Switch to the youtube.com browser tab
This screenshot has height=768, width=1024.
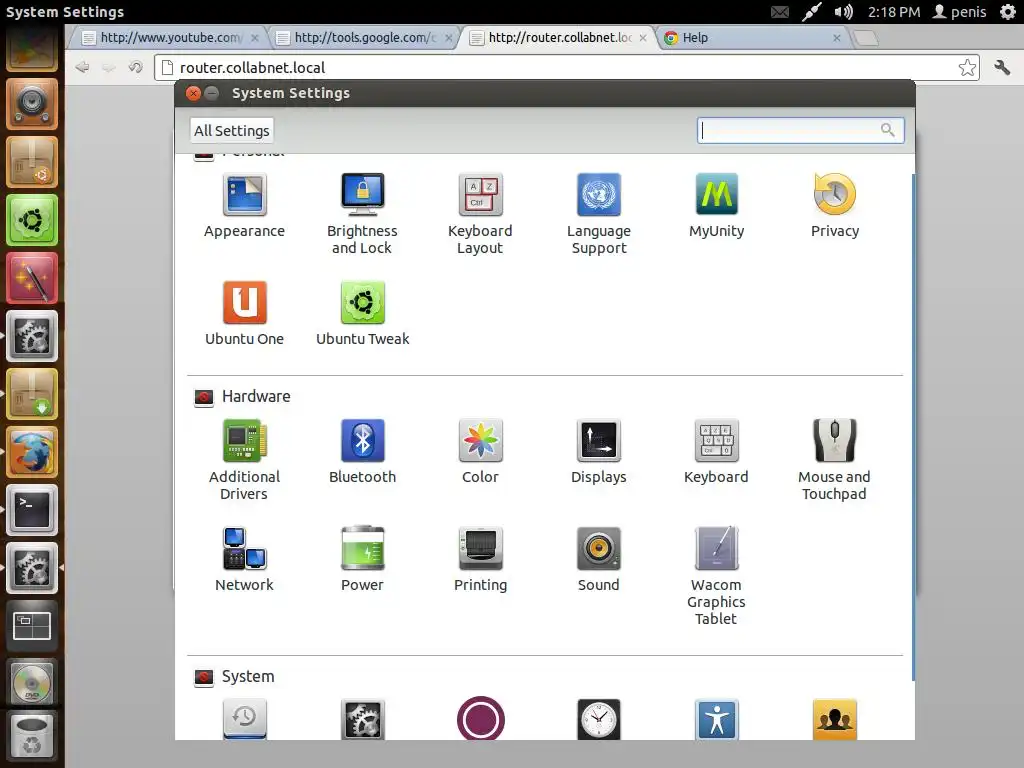click(170, 38)
